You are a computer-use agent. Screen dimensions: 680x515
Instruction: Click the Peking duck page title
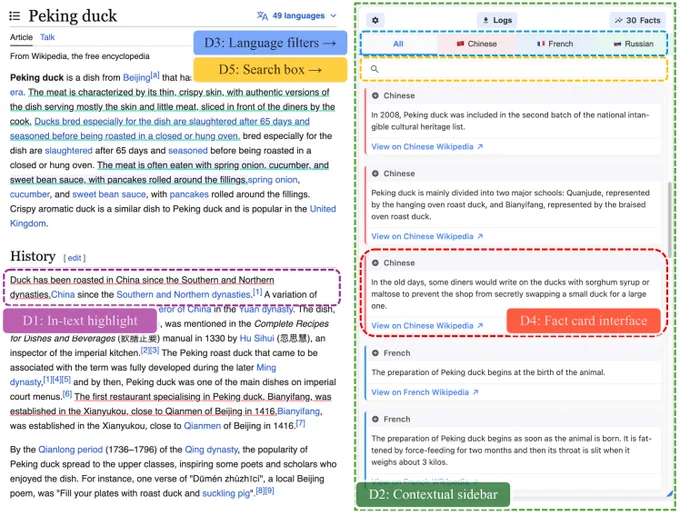click(x=72, y=16)
